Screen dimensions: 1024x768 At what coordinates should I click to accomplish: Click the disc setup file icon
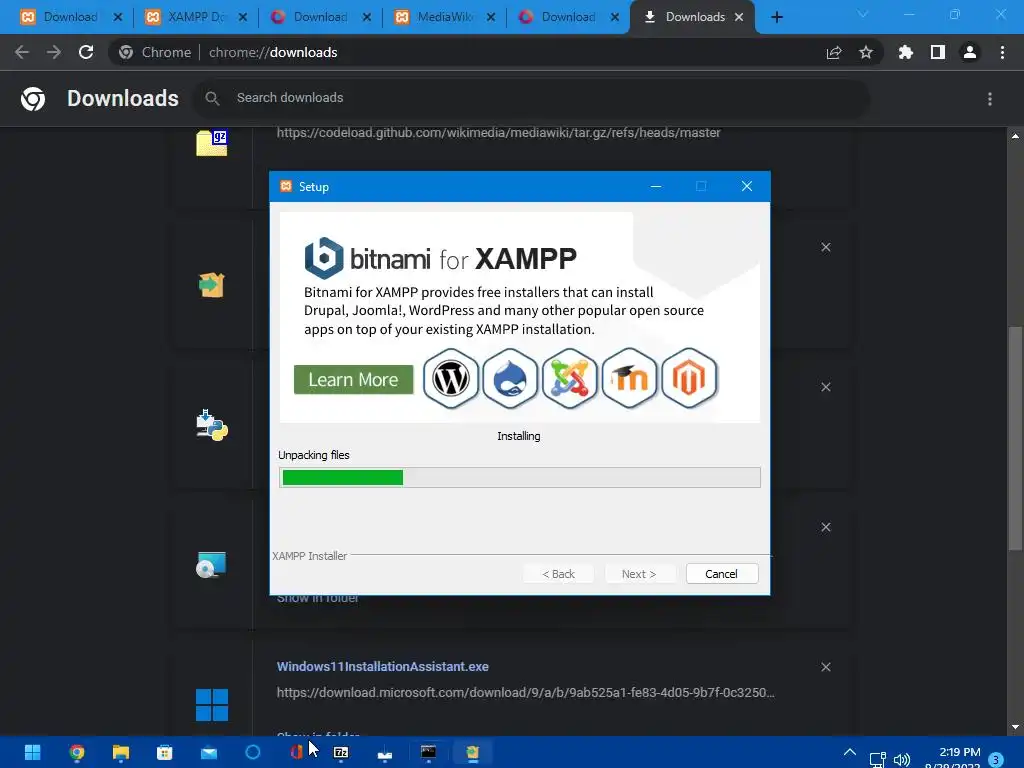point(211,565)
